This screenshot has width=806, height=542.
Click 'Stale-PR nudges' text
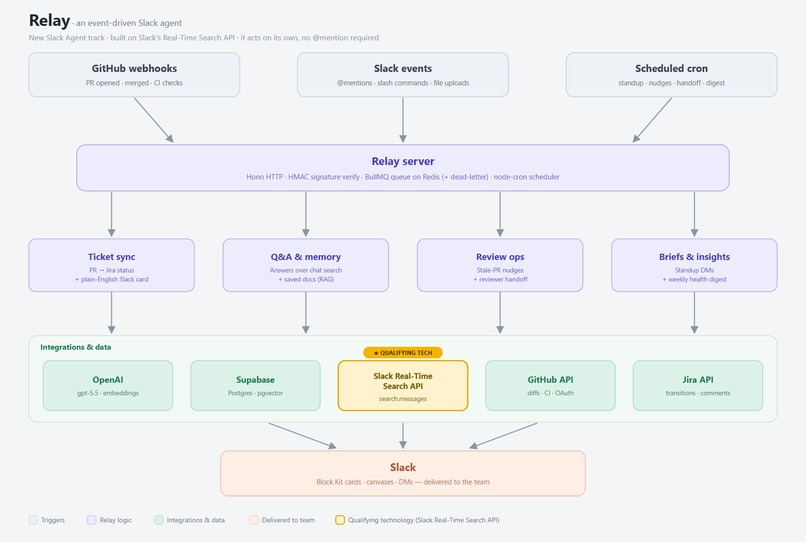(x=500, y=270)
